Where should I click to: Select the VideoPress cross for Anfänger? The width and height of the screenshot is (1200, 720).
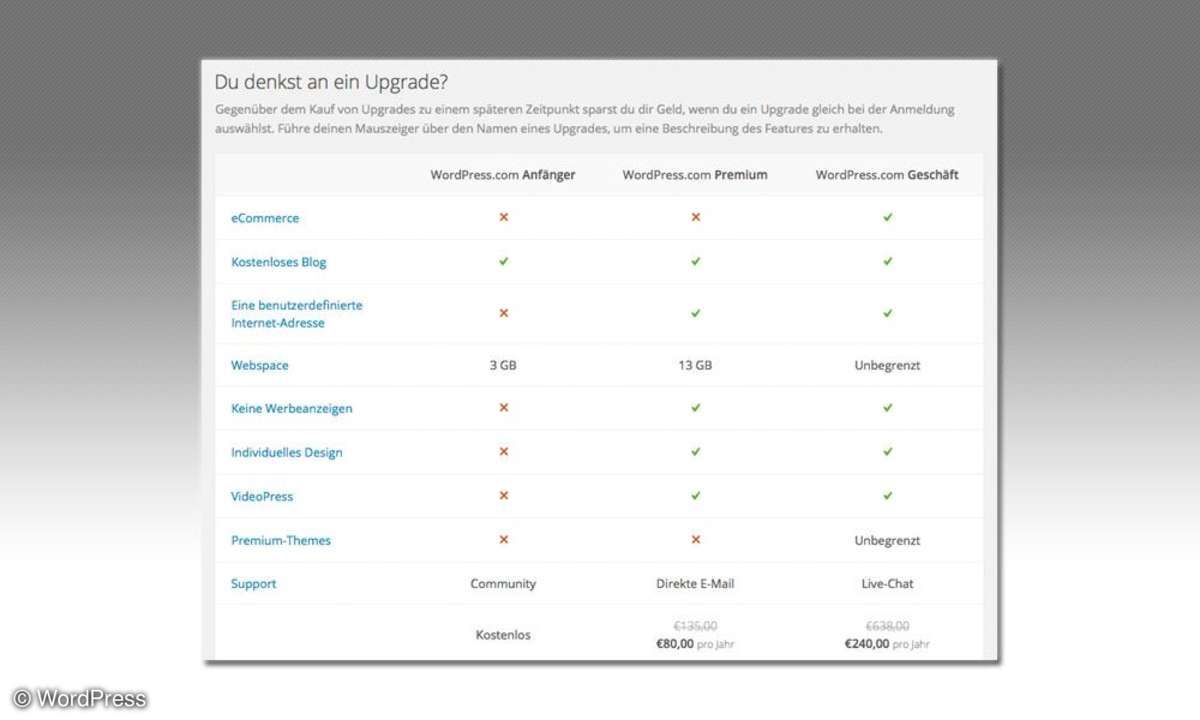coord(504,496)
